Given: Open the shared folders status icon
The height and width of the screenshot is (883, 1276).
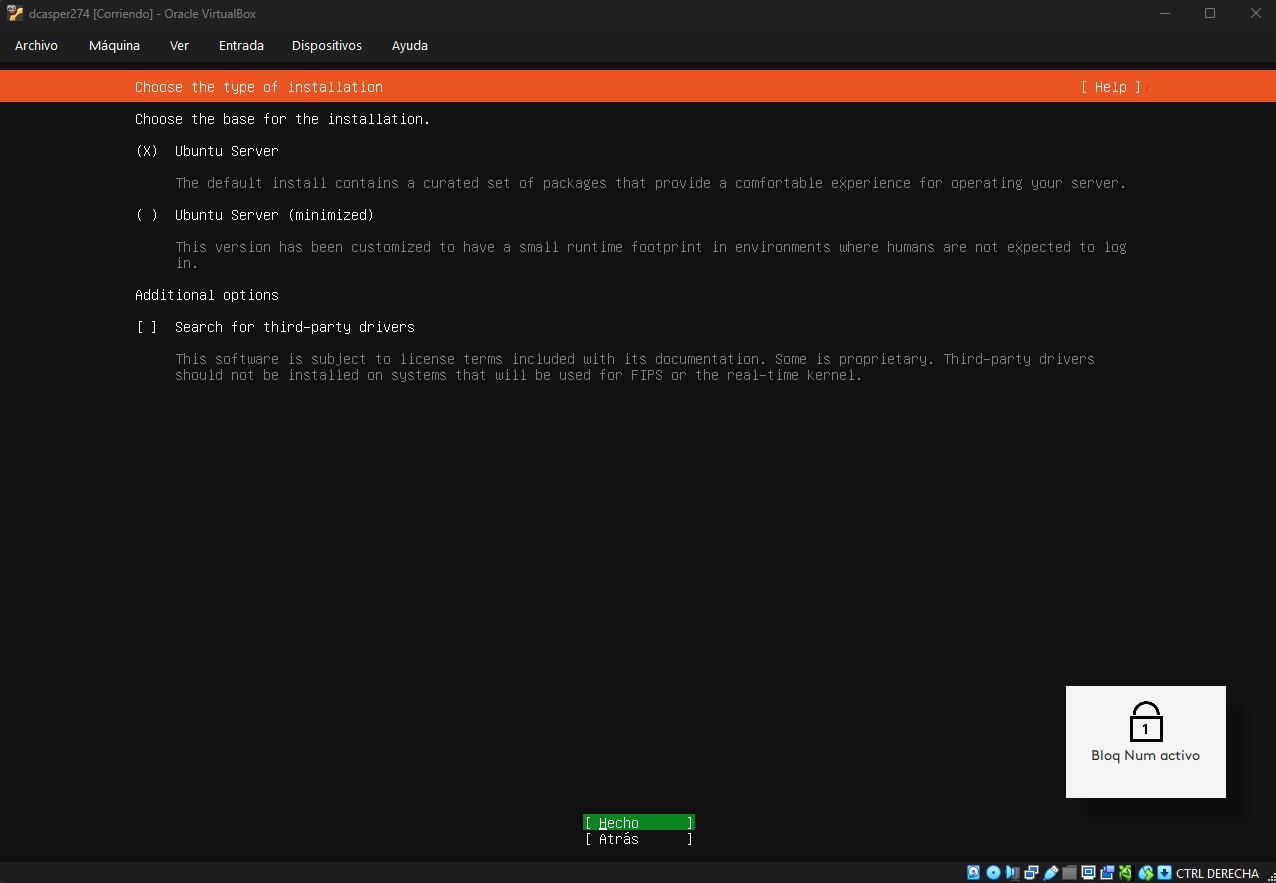Looking at the screenshot, I should (1069, 873).
